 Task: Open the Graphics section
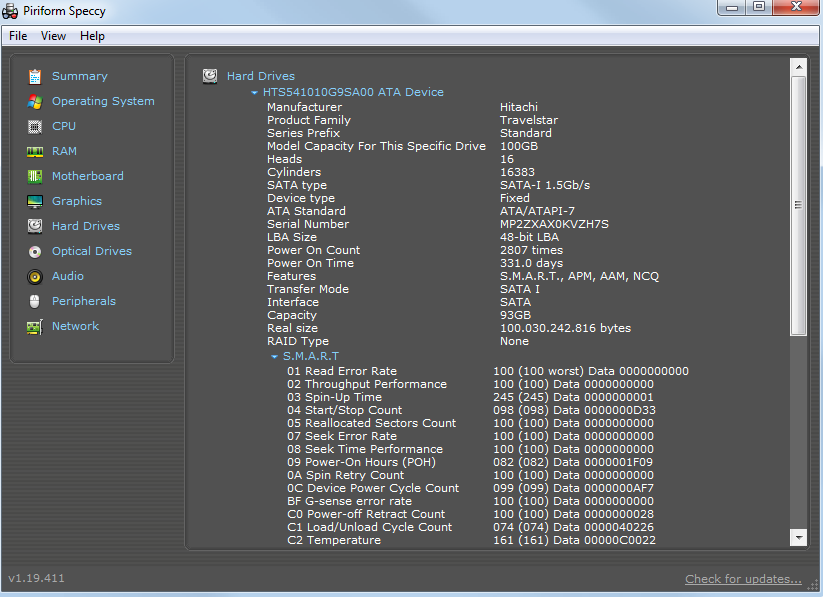pos(77,201)
